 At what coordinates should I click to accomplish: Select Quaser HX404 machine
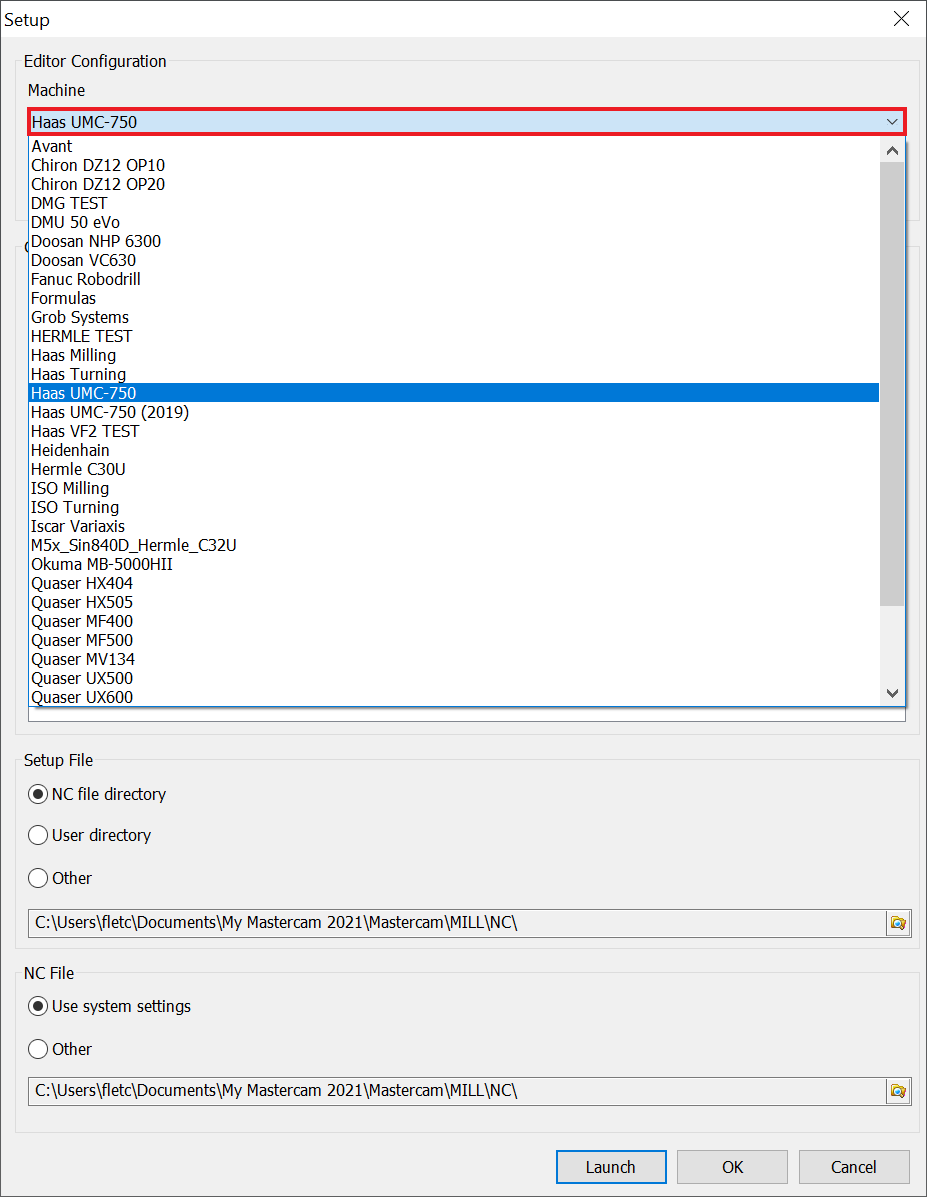[454, 583]
